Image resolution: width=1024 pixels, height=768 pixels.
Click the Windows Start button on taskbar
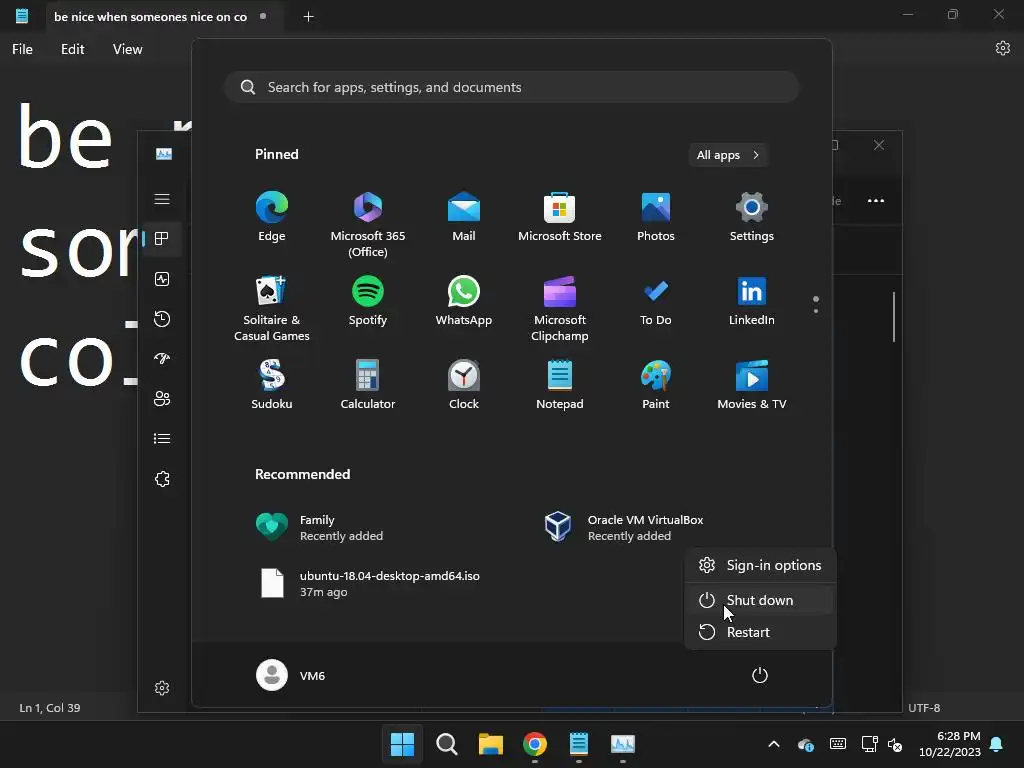pyautogui.click(x=402, y=744)
